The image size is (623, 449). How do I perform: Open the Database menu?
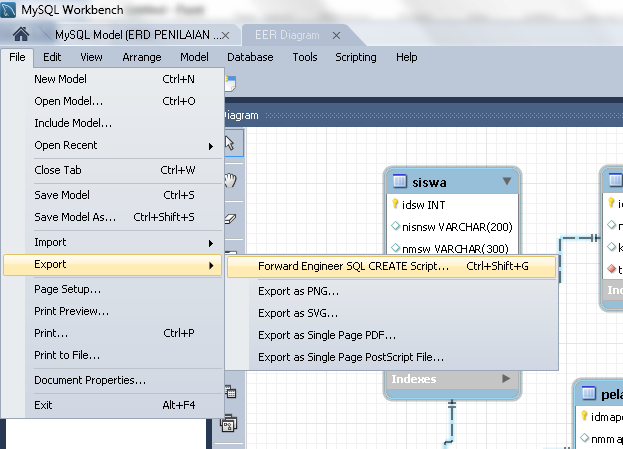250,57
